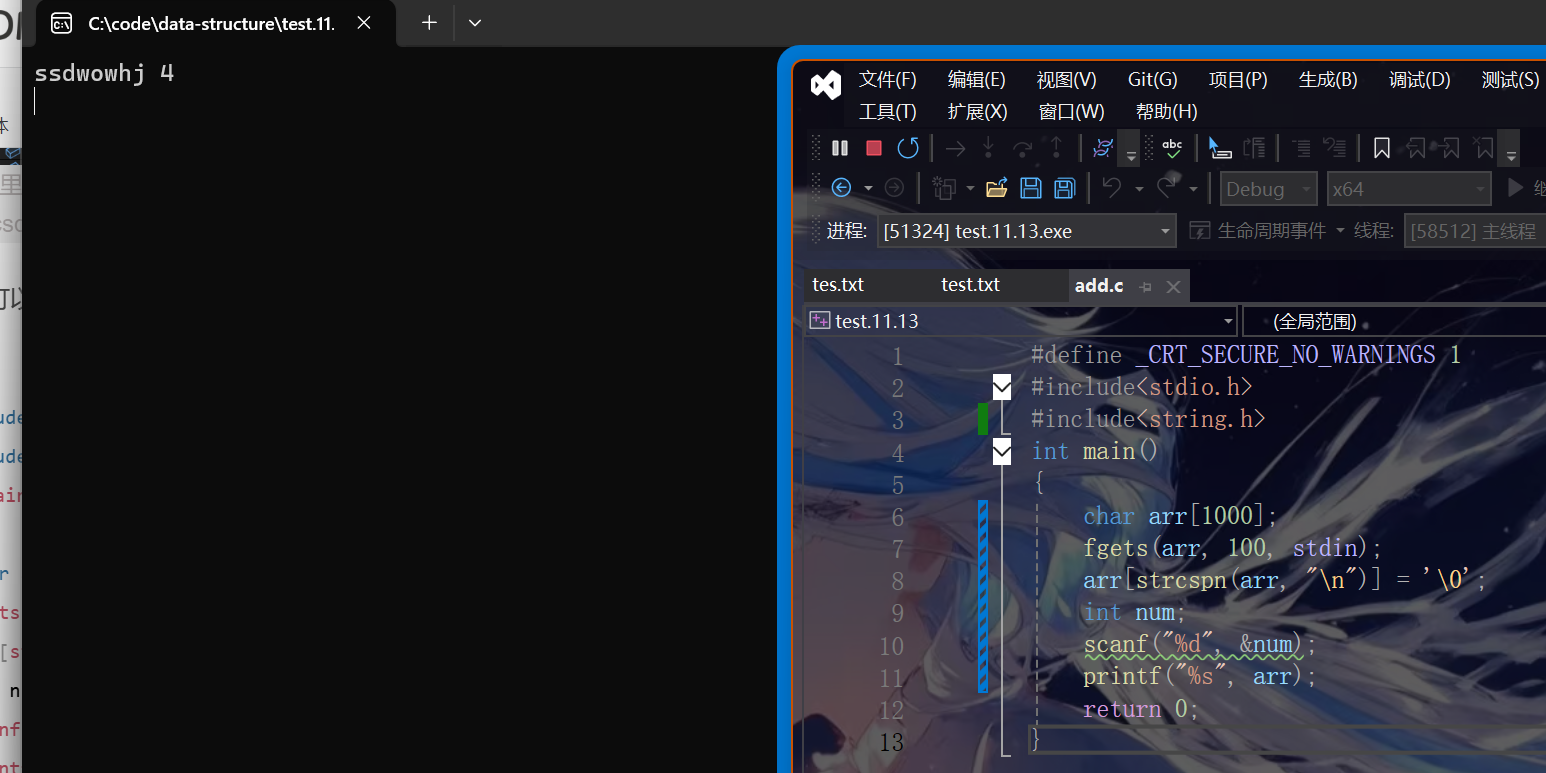This screenshot has width=1546, height=773.
Task: Pin the add.c tab
Action: (x=1146, y=287)
